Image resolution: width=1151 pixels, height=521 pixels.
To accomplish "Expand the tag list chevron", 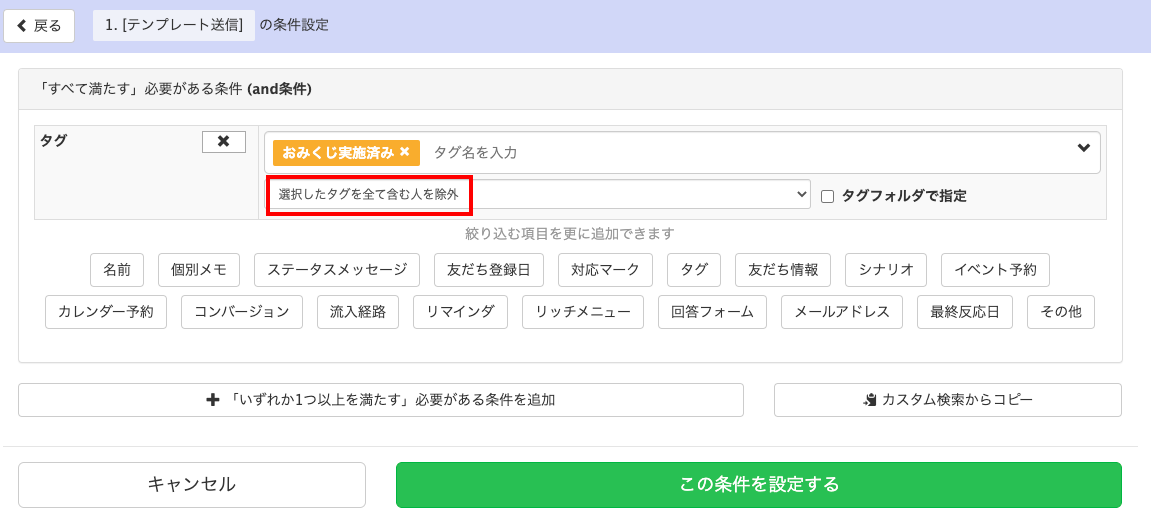I will point(1083,148).
